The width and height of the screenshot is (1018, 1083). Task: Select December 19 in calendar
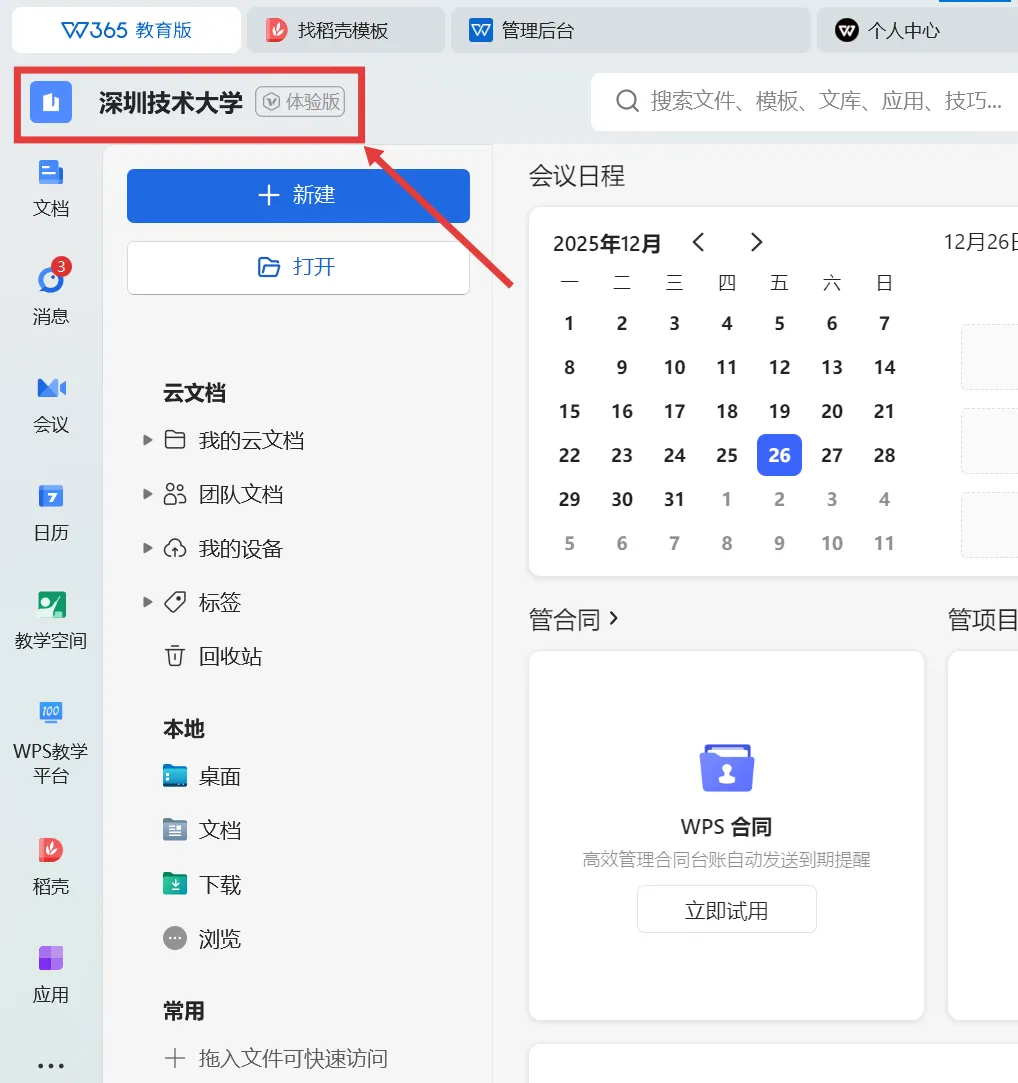(x=779, y=411)
